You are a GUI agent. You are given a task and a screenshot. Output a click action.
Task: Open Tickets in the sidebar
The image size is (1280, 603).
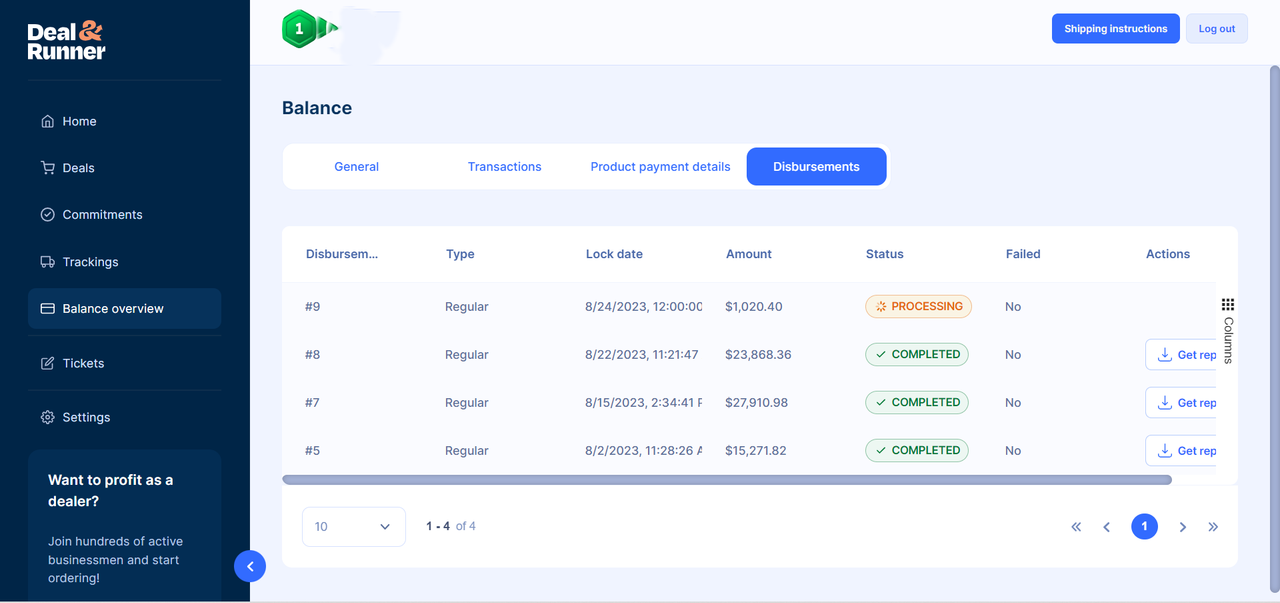coord(124,363)
